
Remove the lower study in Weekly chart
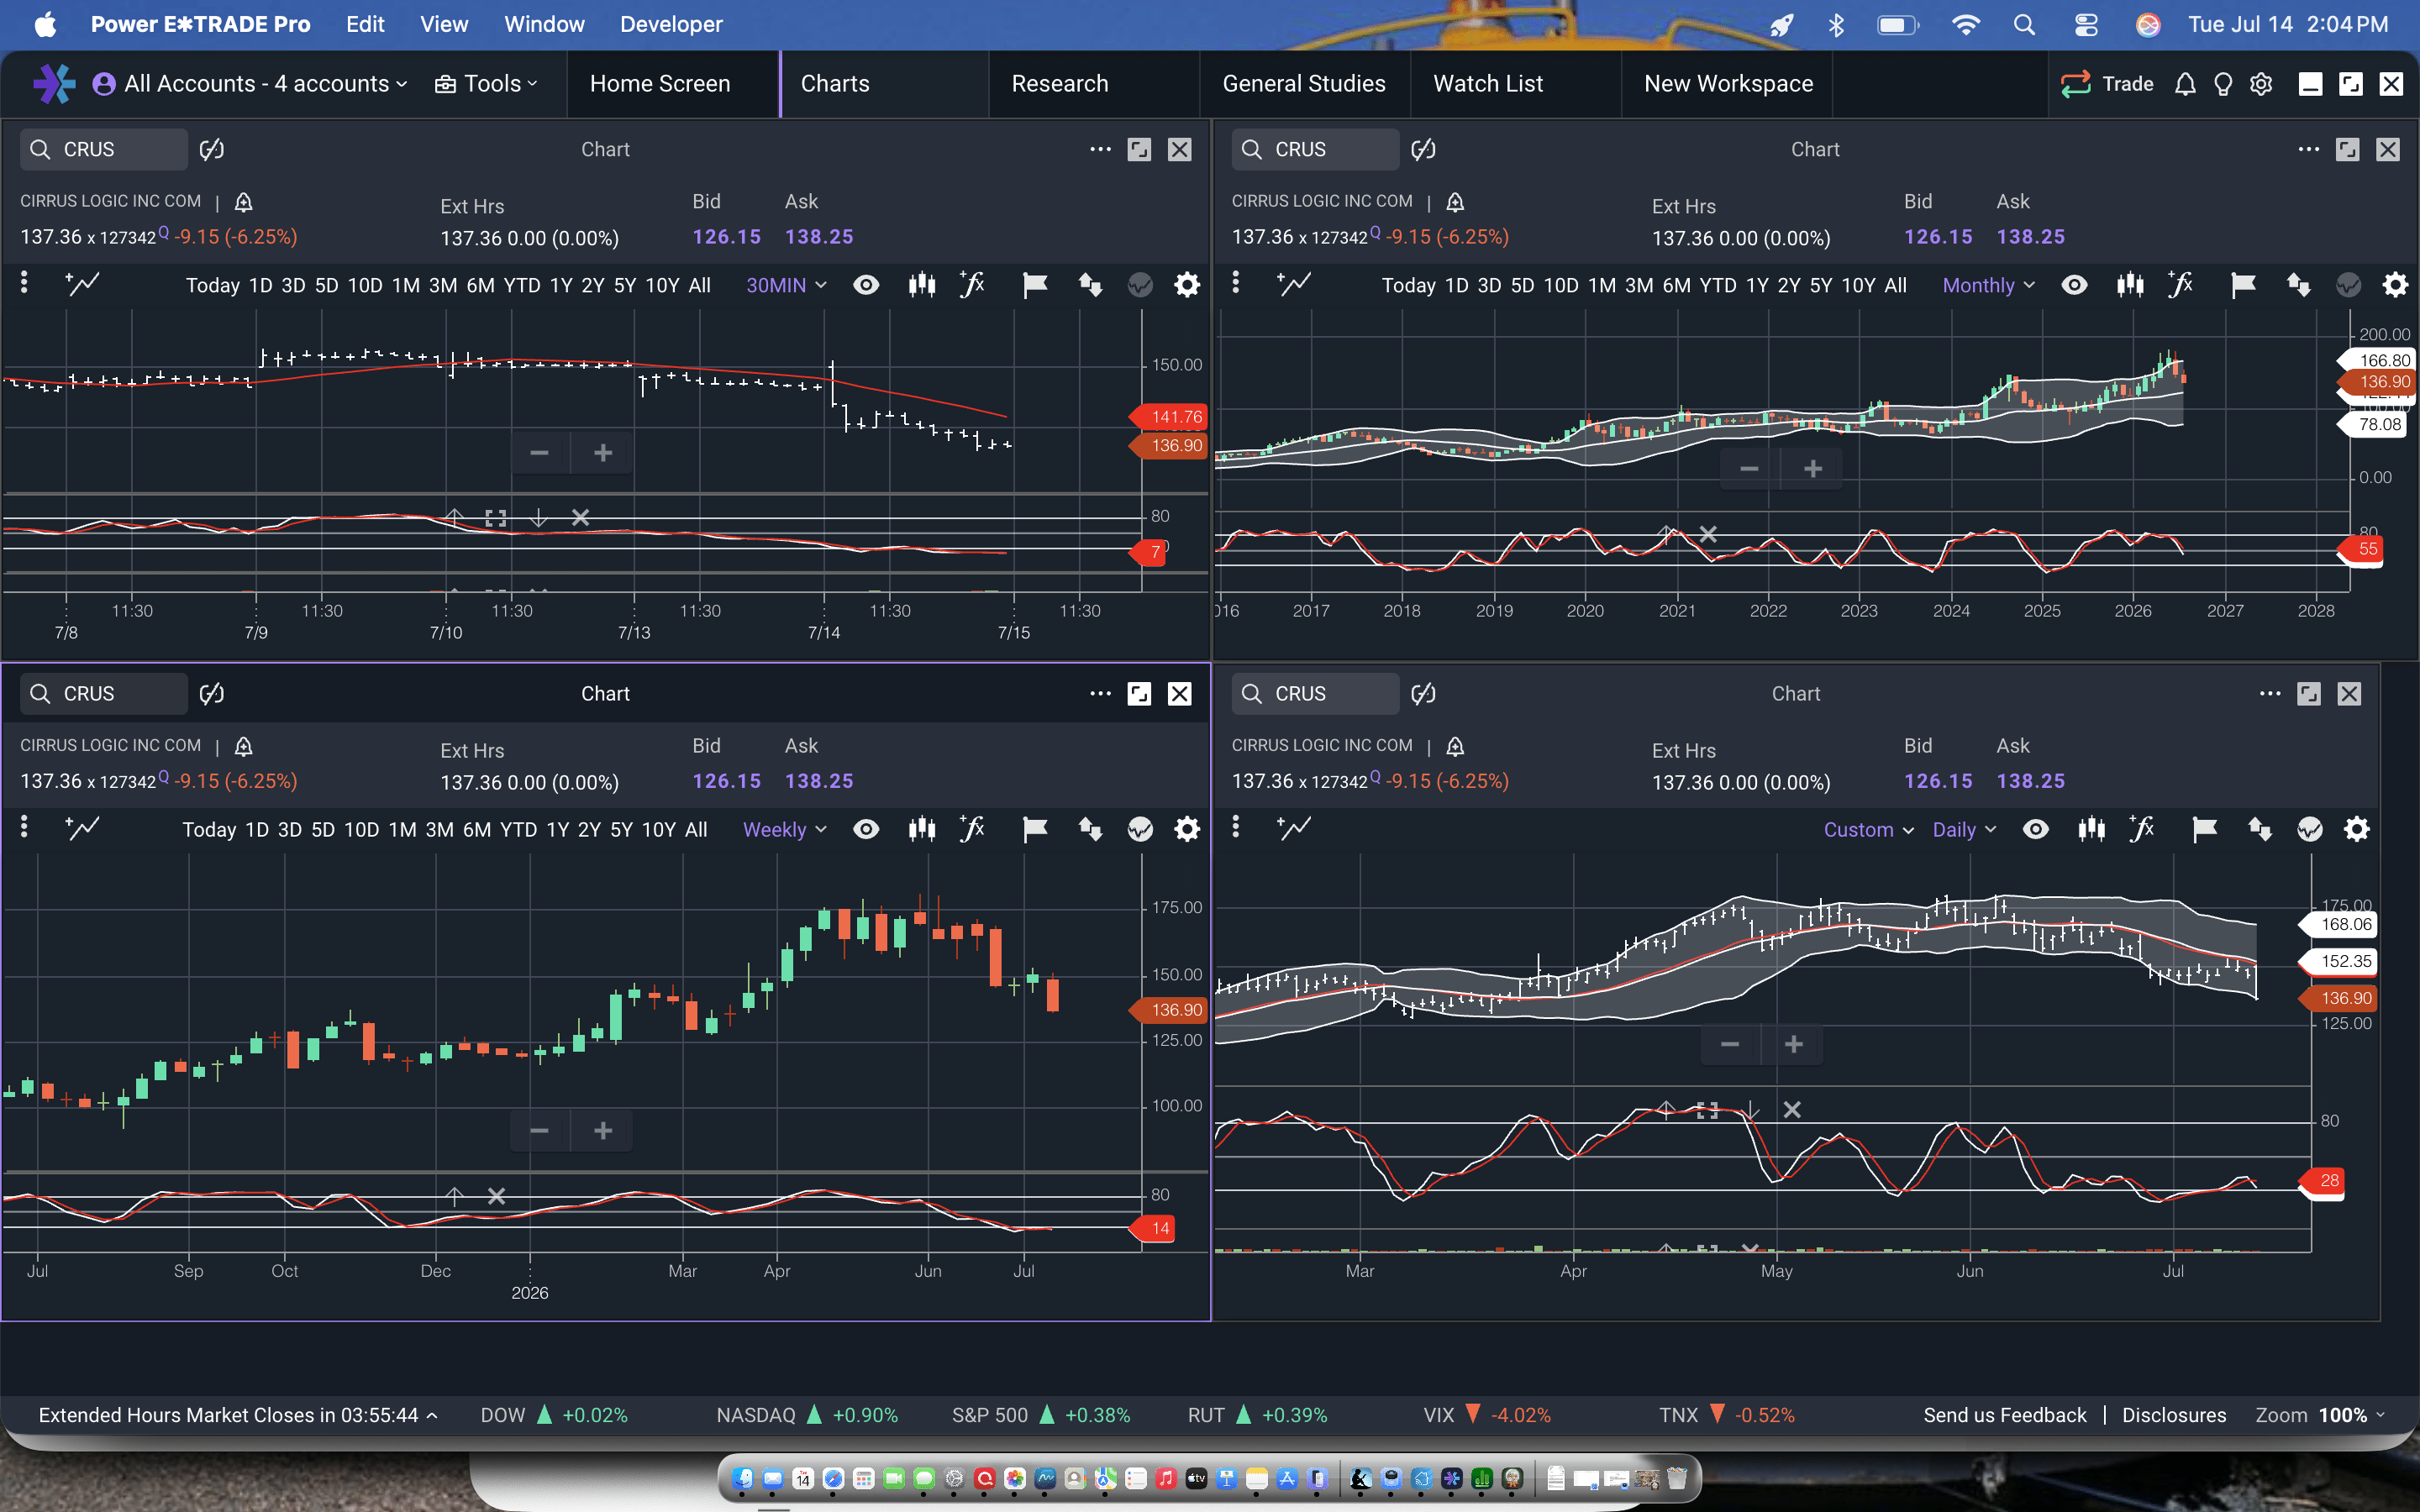(496, 1196)
